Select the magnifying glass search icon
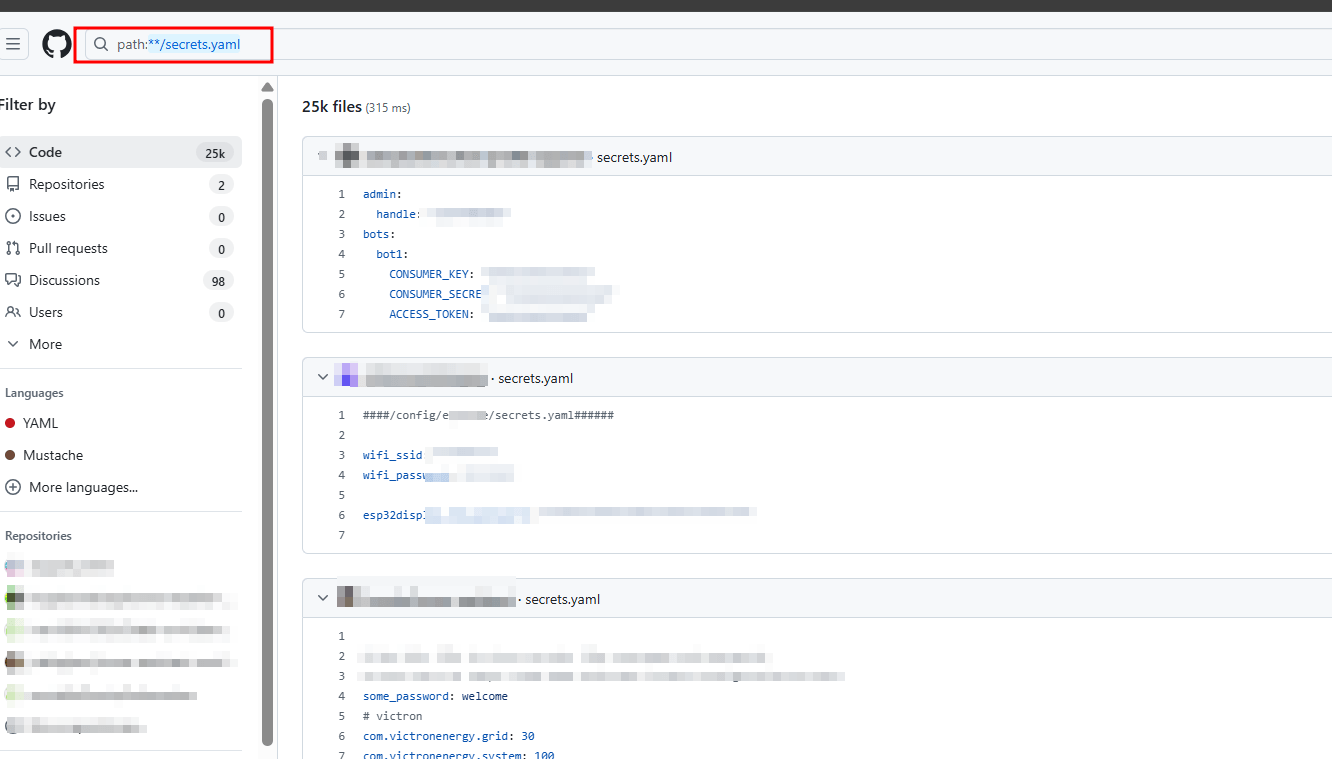 tap(100, 43)
